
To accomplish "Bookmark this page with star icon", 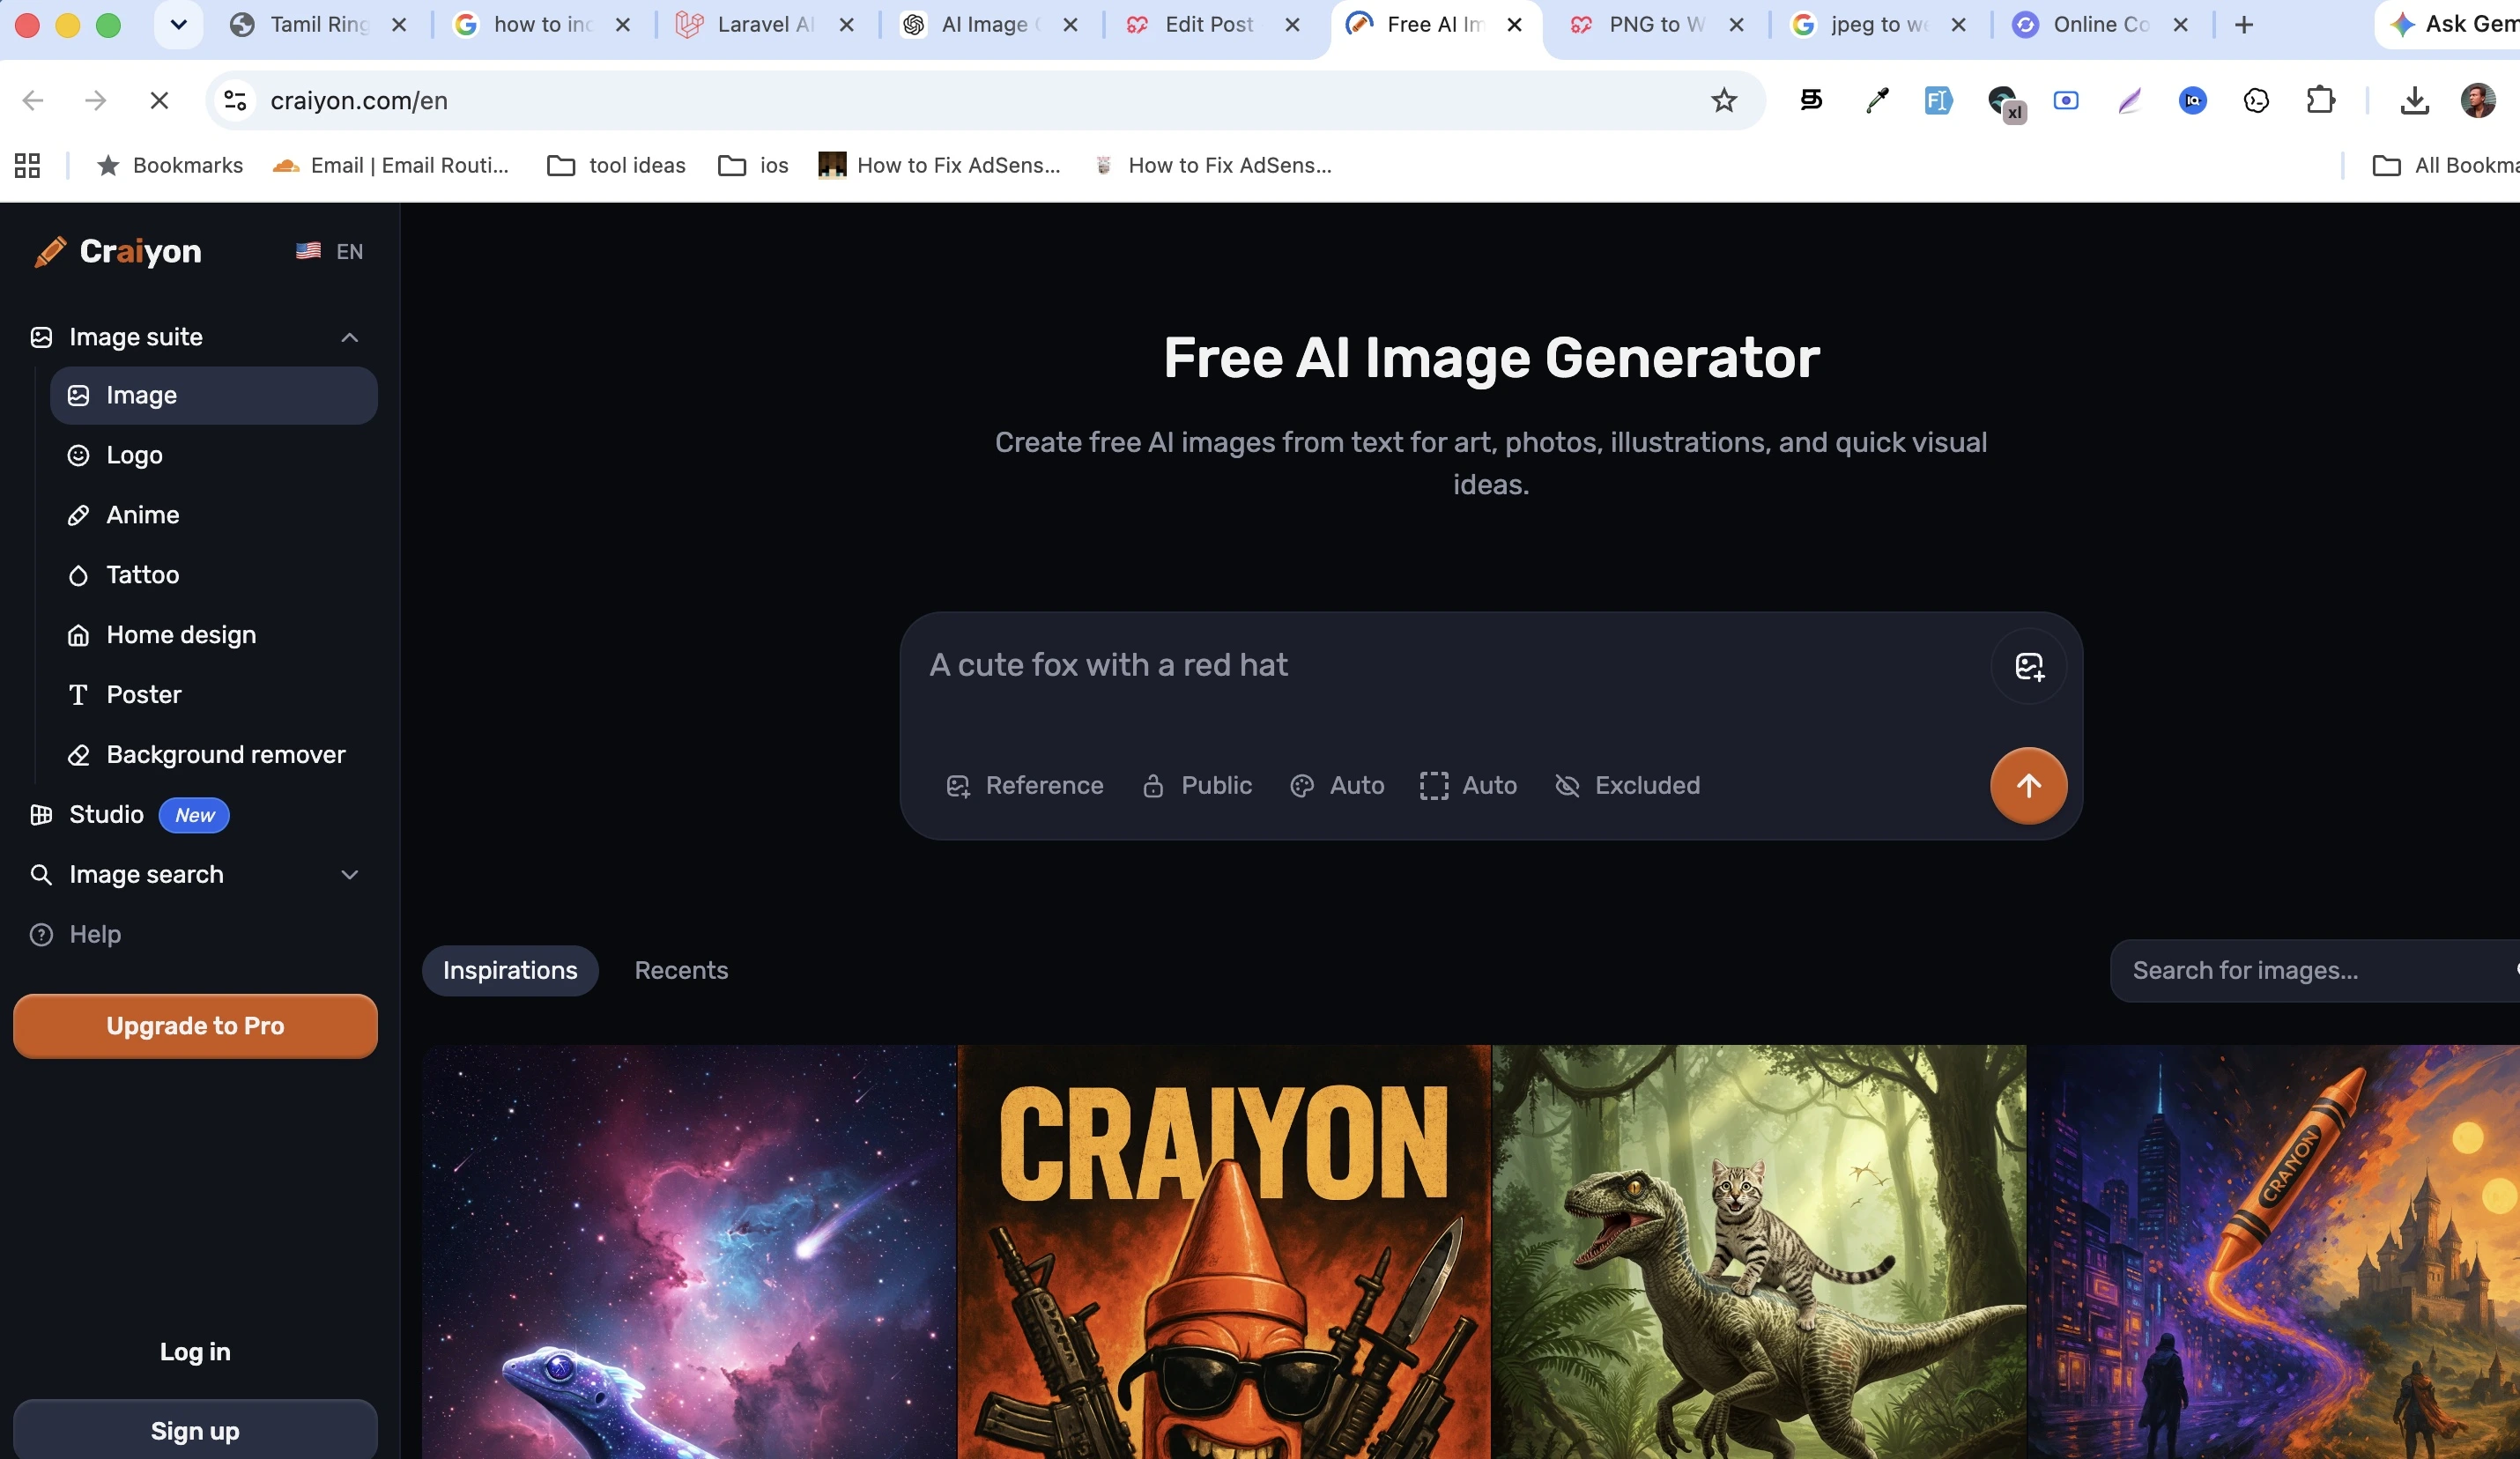I will tap(1724, 100).
